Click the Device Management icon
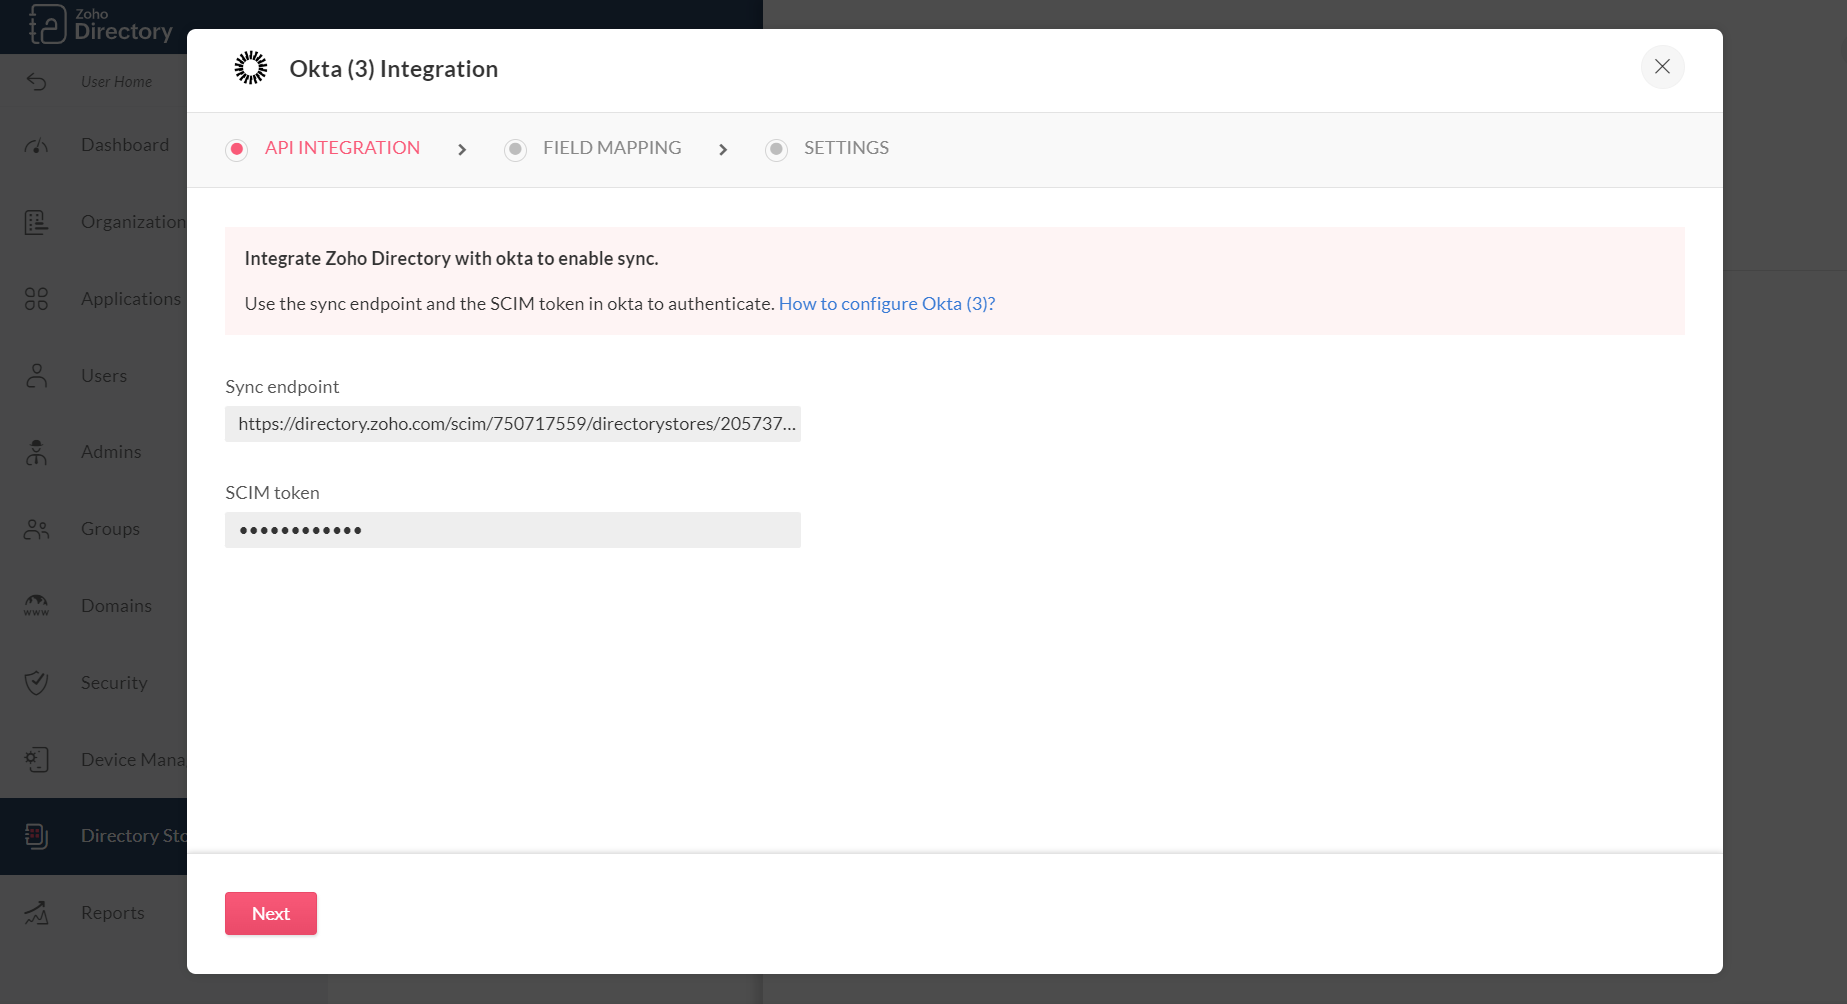The image size is (1847, 1004). click(x=37, y=760)
